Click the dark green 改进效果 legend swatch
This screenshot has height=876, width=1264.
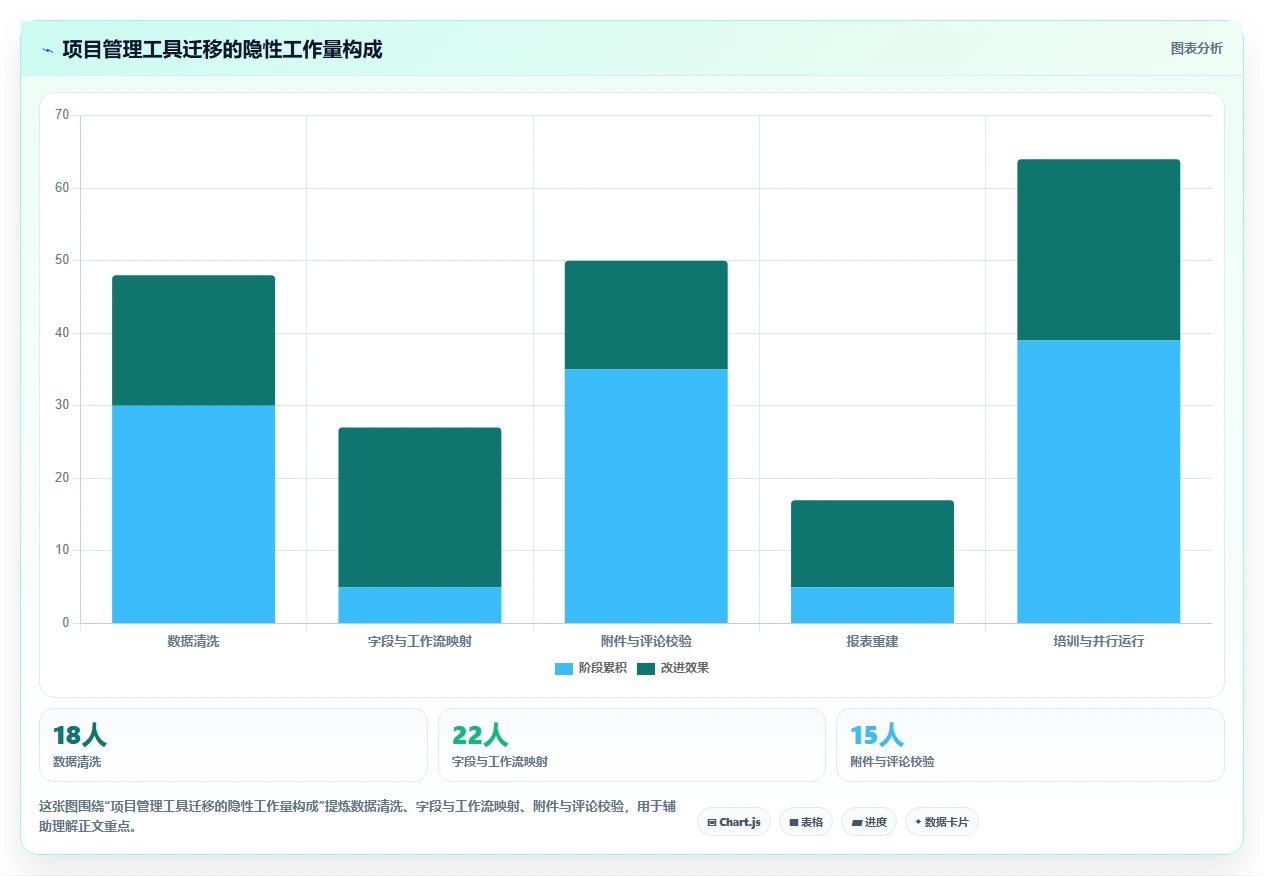(x=646, y=668)
